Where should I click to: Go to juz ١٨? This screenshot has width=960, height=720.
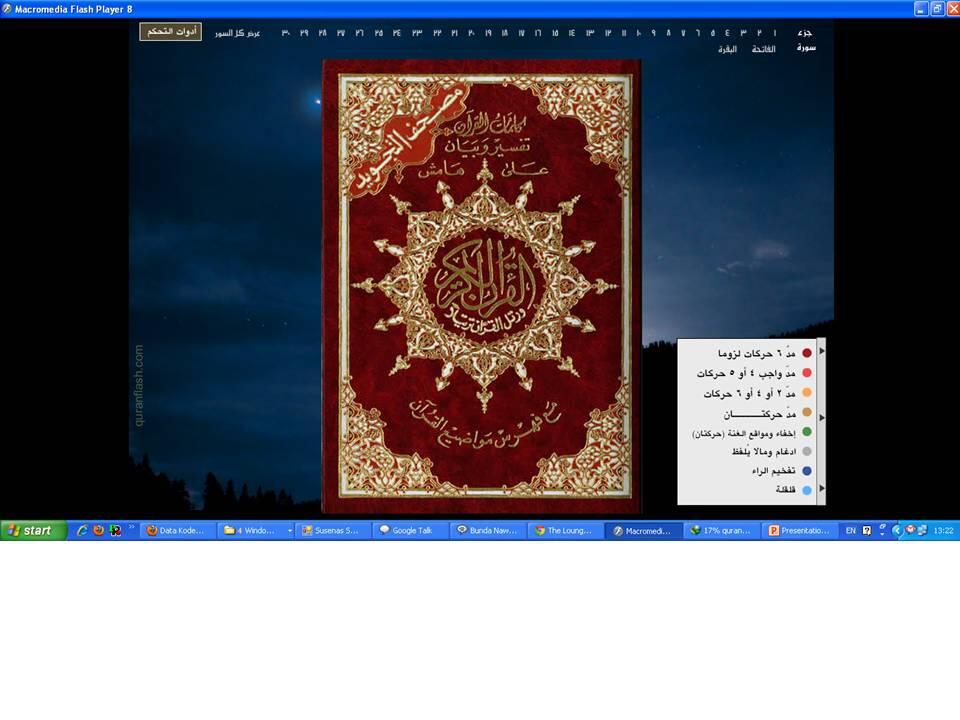coord(505,33)
